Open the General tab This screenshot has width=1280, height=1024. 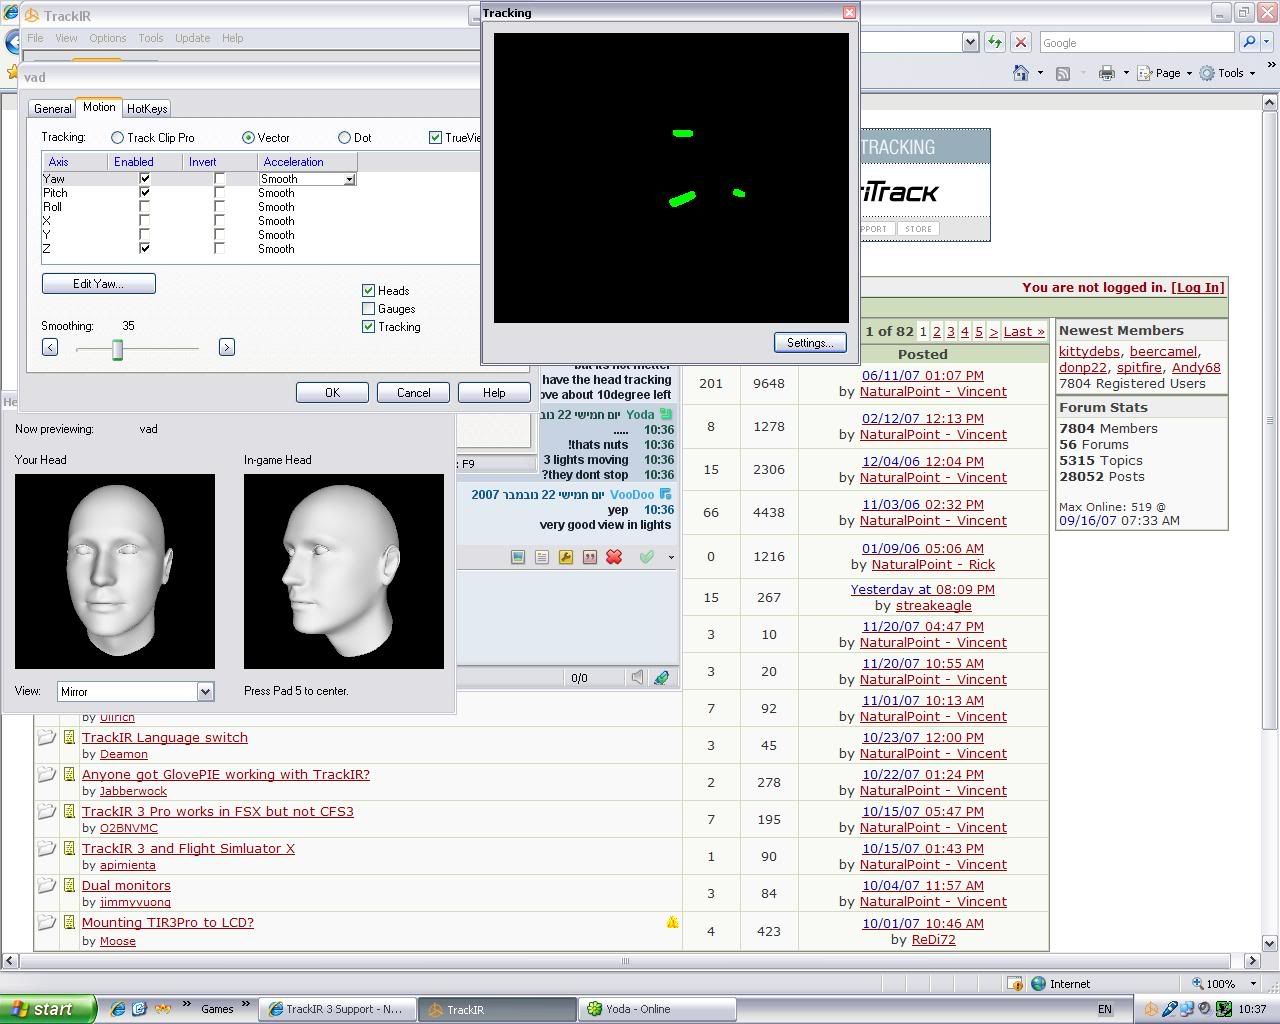[52, 109]
